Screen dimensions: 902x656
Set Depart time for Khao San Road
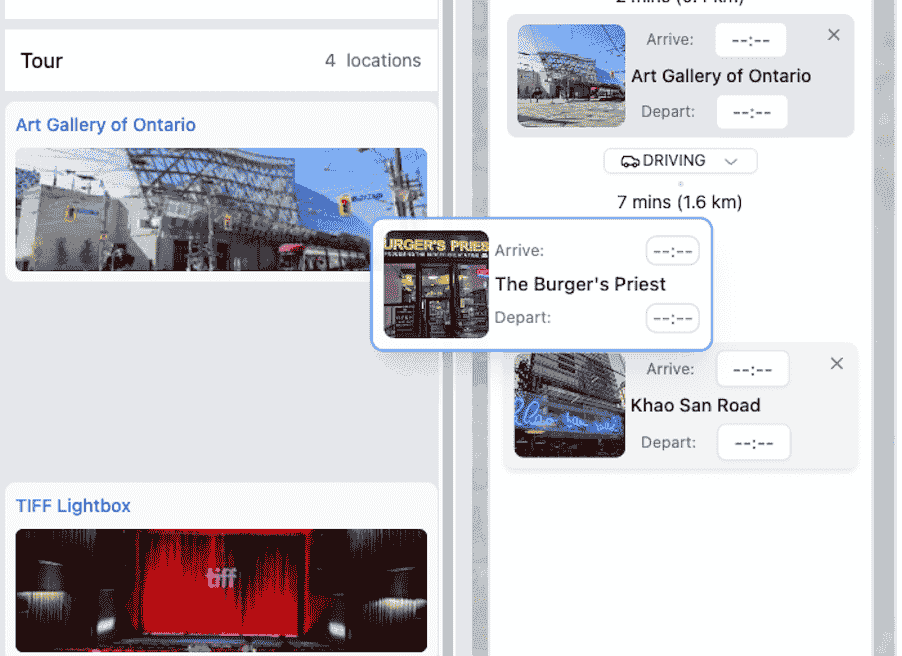click(x=754, y=443)
